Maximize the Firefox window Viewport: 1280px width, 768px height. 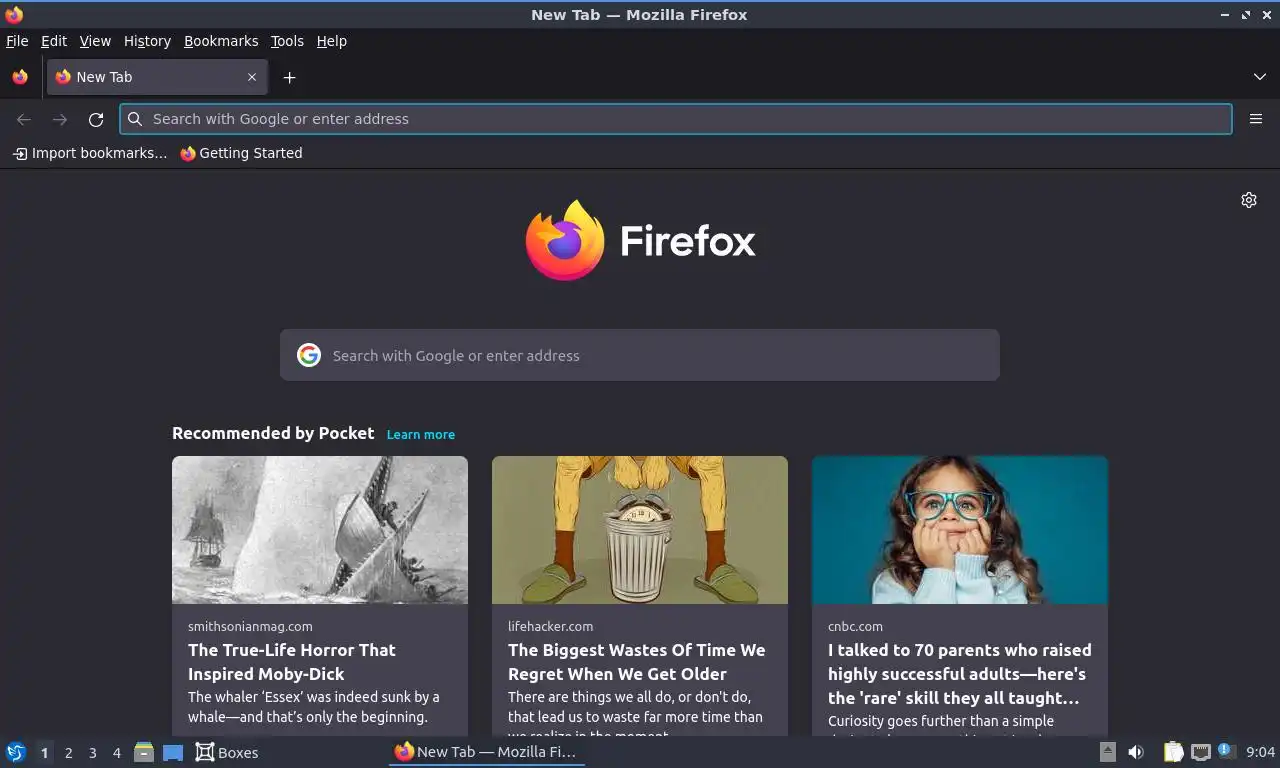(x=1246, y=15)
